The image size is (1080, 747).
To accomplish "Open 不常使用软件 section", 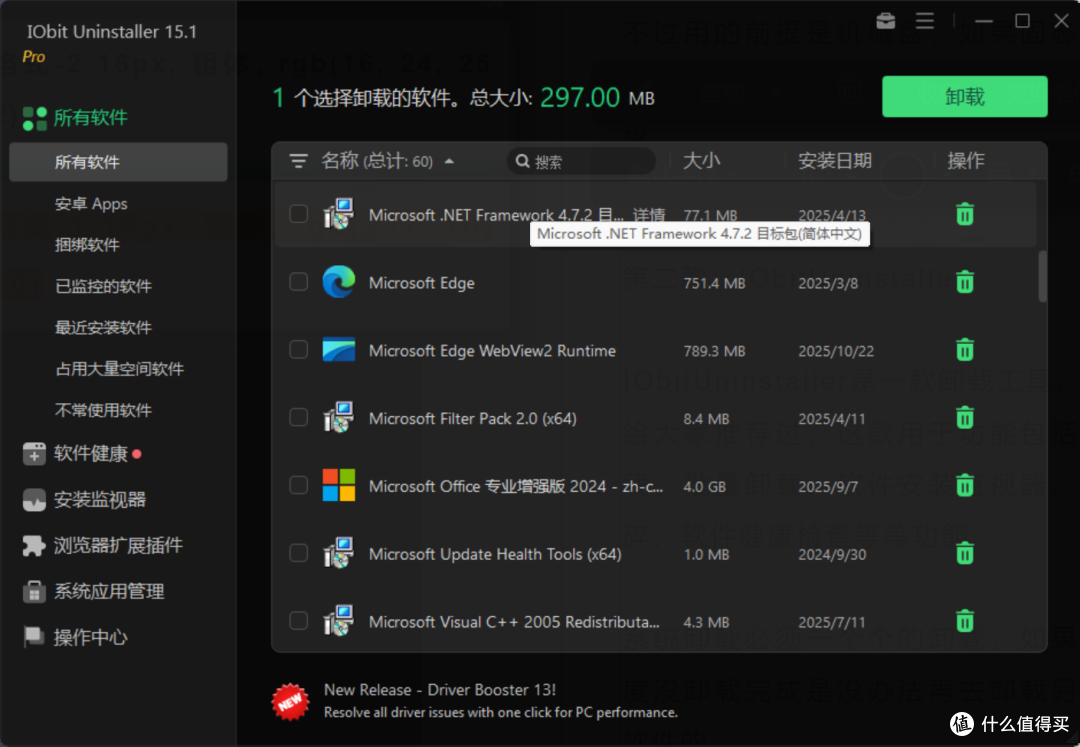I will pos(103,410).
